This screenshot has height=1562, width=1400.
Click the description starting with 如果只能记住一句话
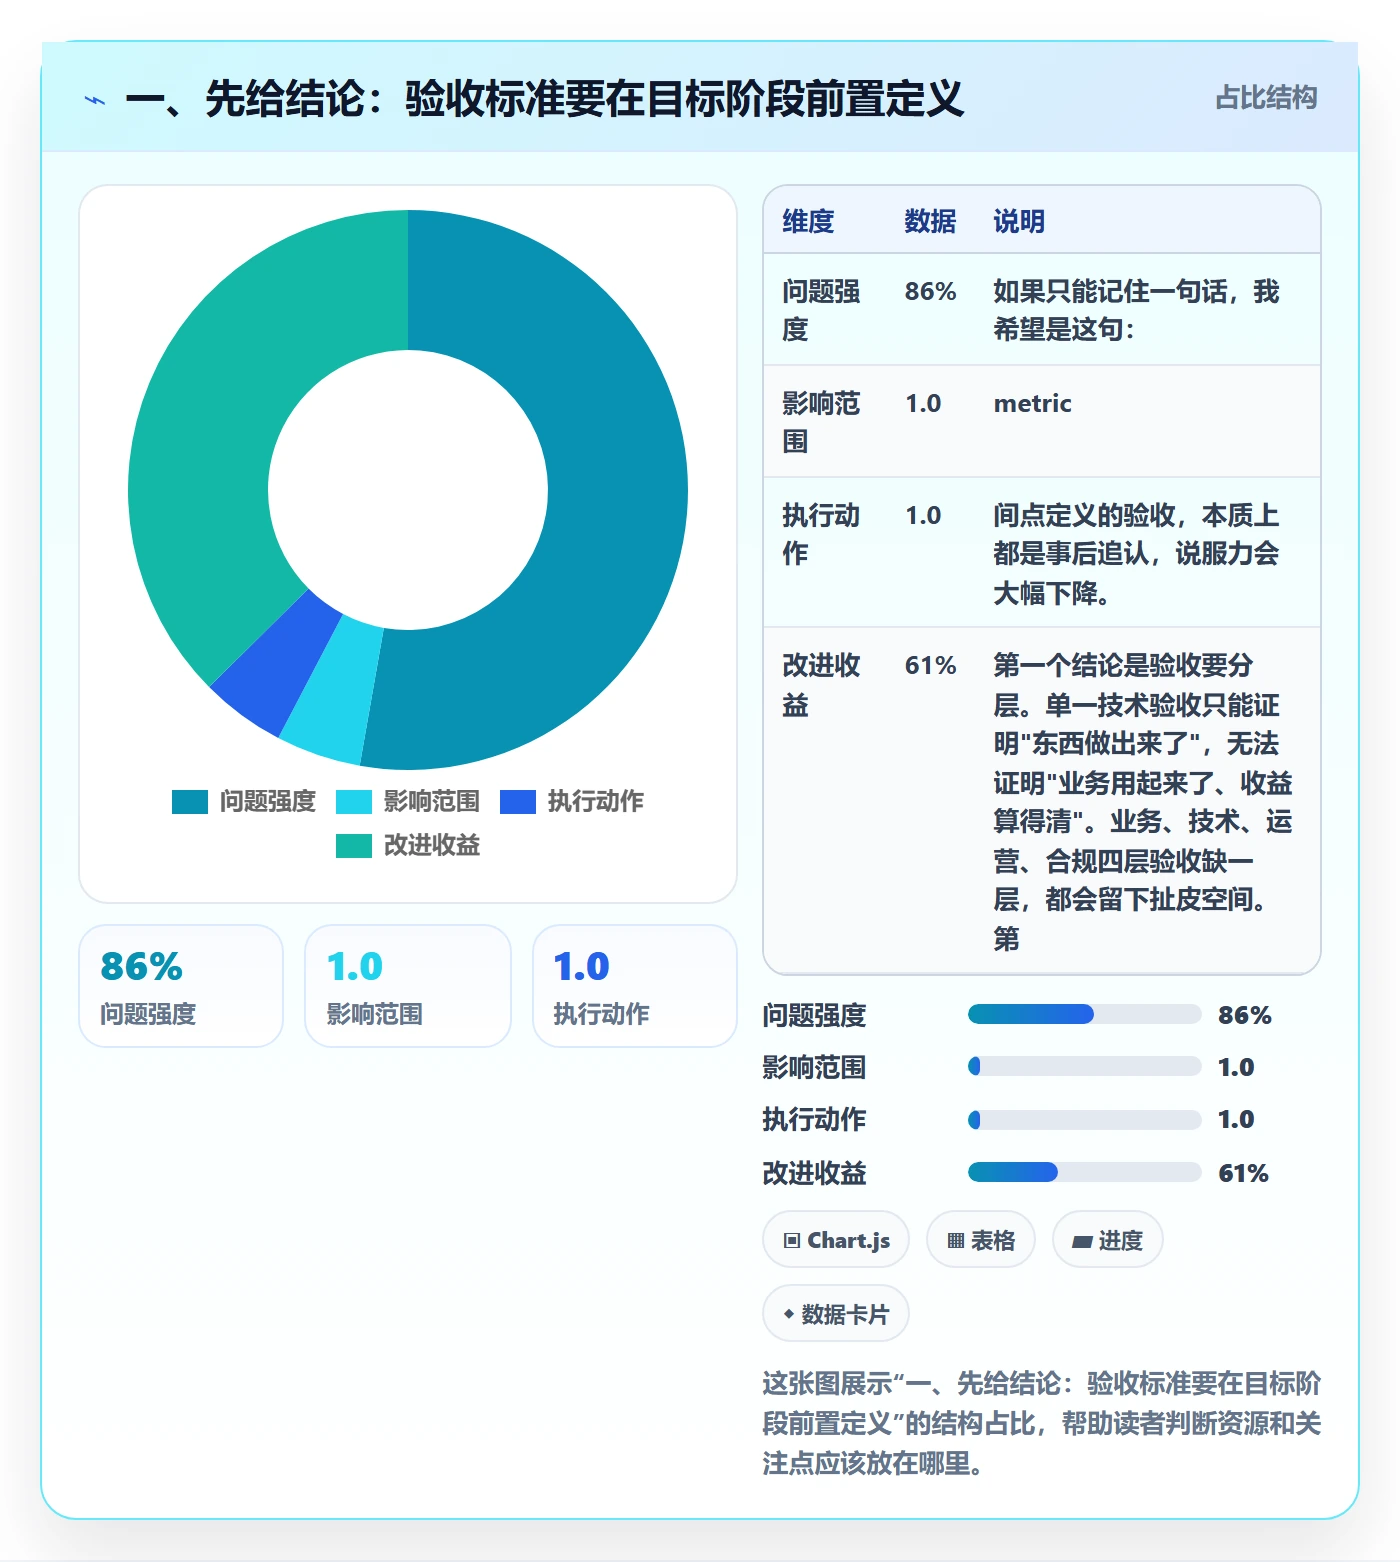(1137, 310)
